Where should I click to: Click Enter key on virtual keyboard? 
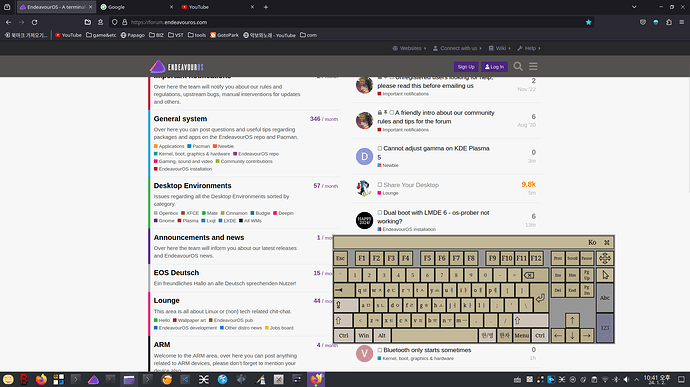pos(540,298)
